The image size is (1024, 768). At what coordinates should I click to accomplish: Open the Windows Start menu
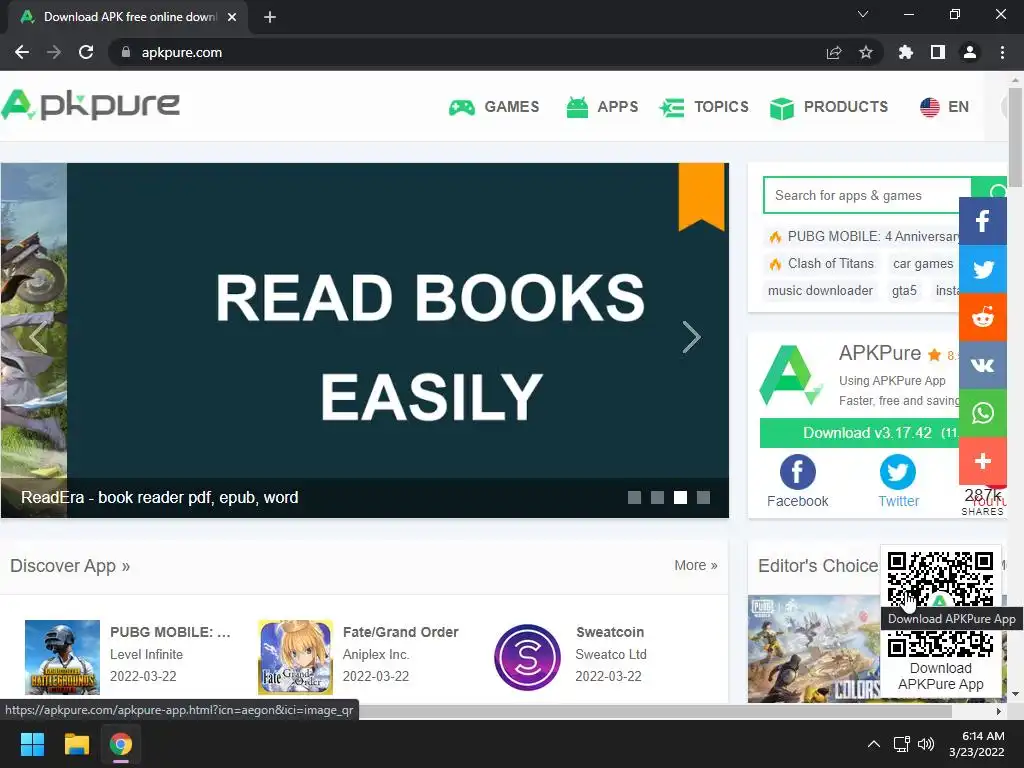pos(32,744)
